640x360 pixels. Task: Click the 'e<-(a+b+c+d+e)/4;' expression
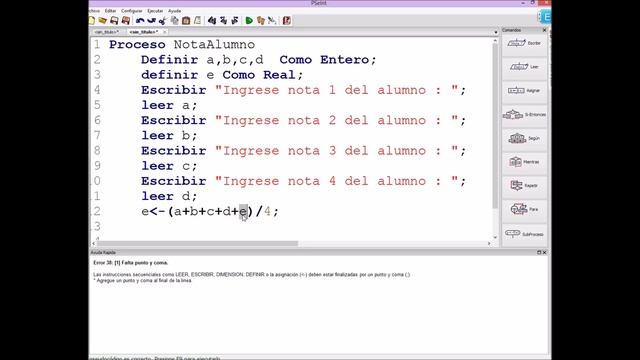coord(210,211)
